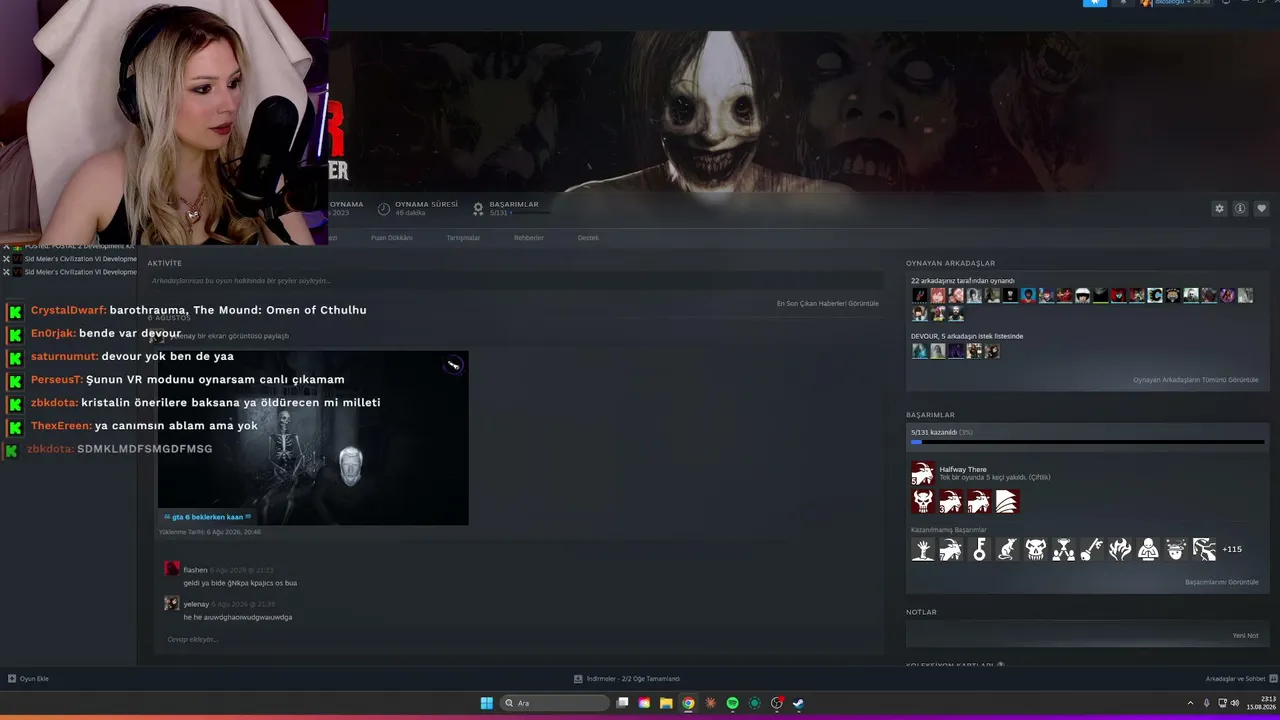Click the downloads icon in Steam footer
The image size is (1280, 720).
click(x=578, y=679)
